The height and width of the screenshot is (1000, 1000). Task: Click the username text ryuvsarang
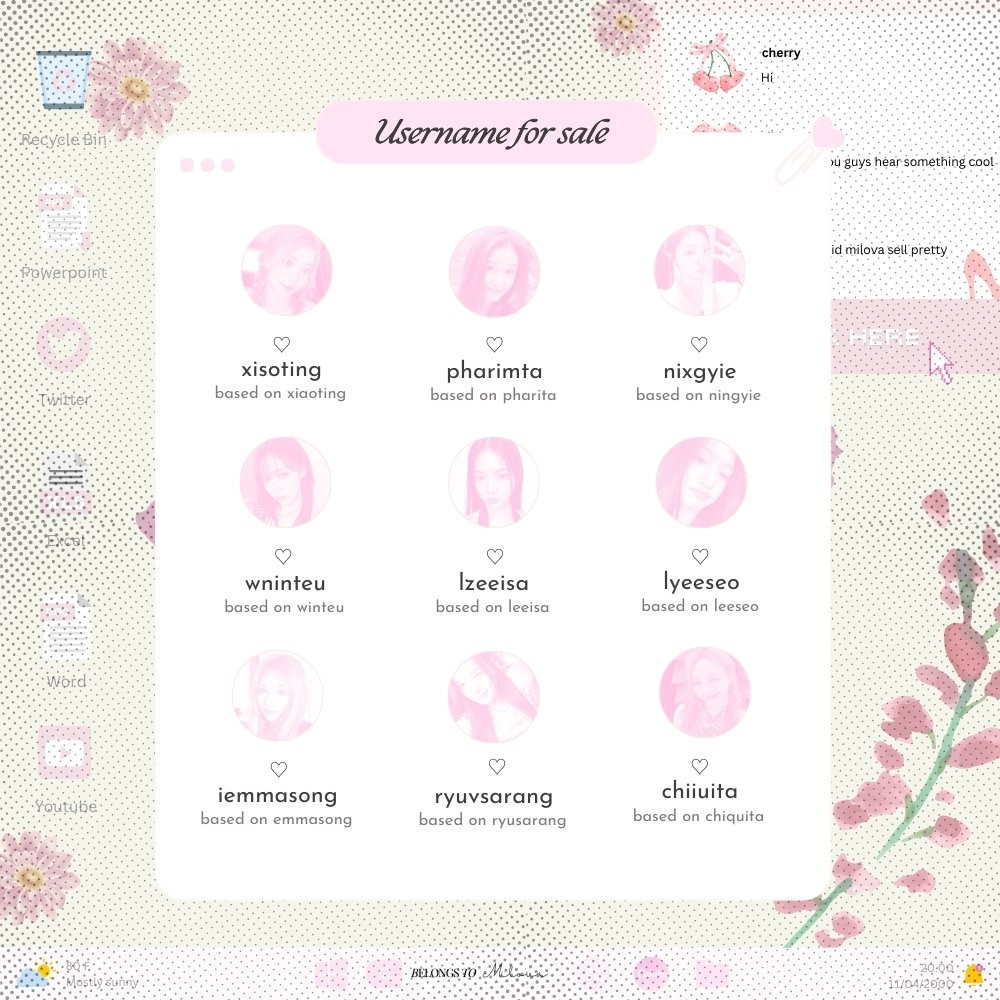(494, 797)
